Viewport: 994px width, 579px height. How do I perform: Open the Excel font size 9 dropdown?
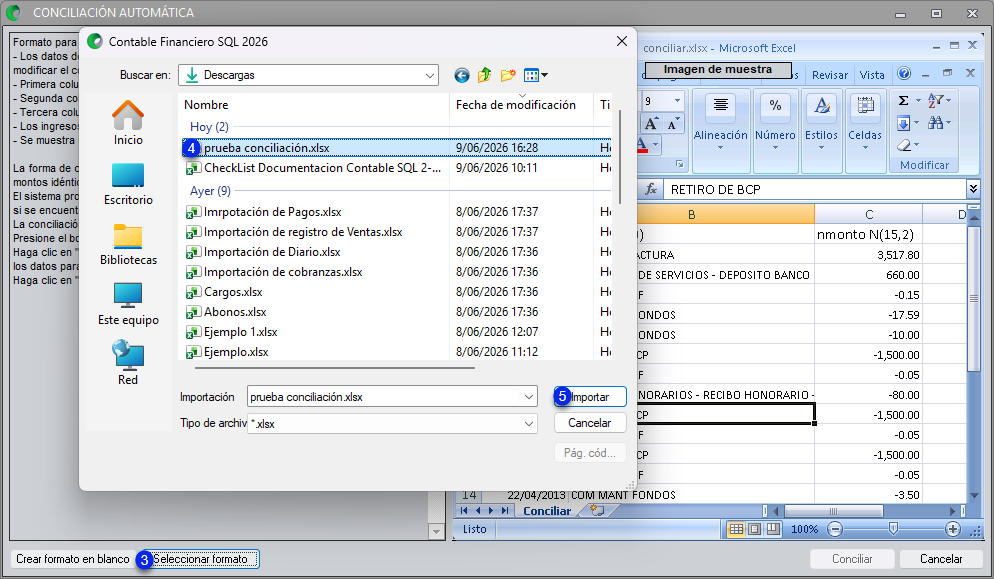(x=677, y=101)
